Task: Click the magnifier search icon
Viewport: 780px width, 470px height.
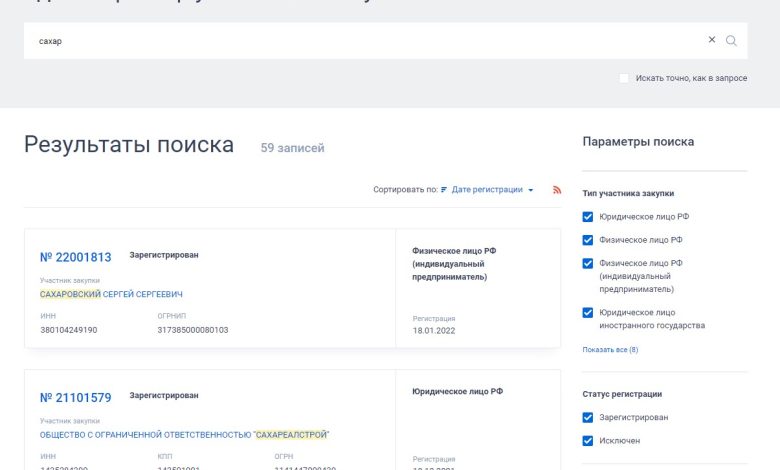Action: pos(731,41)
